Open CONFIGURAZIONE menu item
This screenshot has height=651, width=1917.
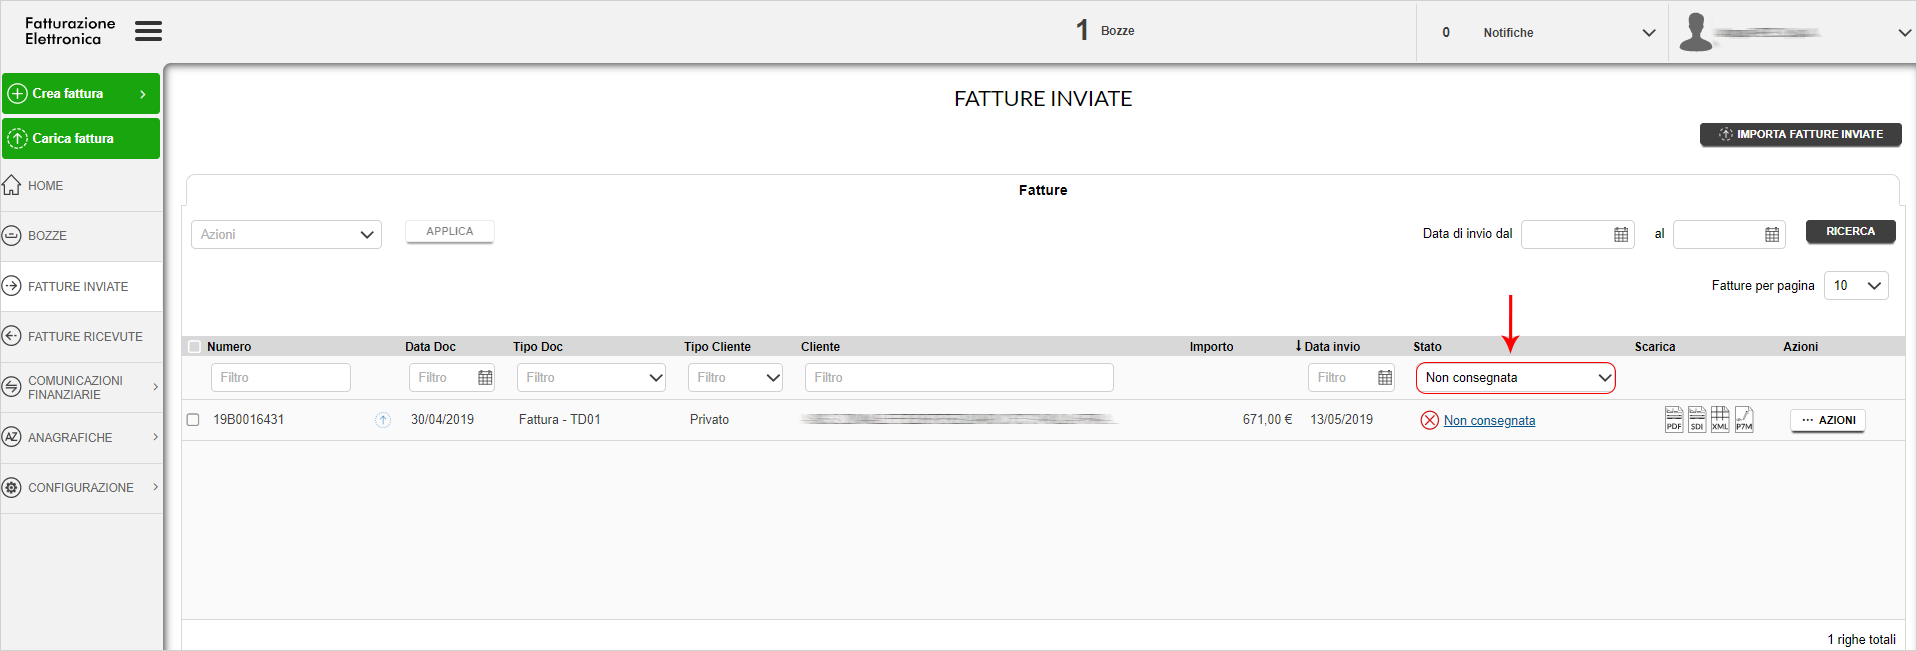tap(81, 488)
